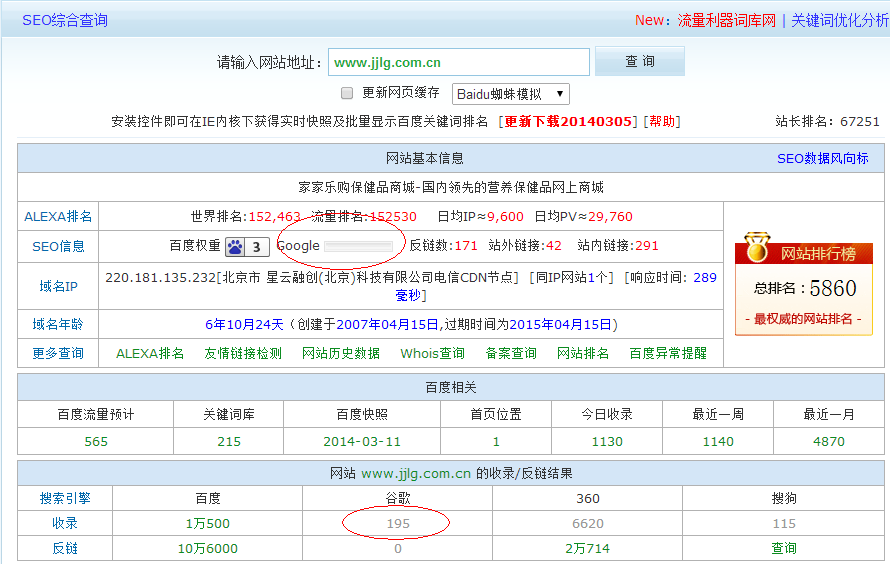Open the 备案查询 link
Image resolution: width=890 pixels, height=564 pixels.
[x=511, y=353]
